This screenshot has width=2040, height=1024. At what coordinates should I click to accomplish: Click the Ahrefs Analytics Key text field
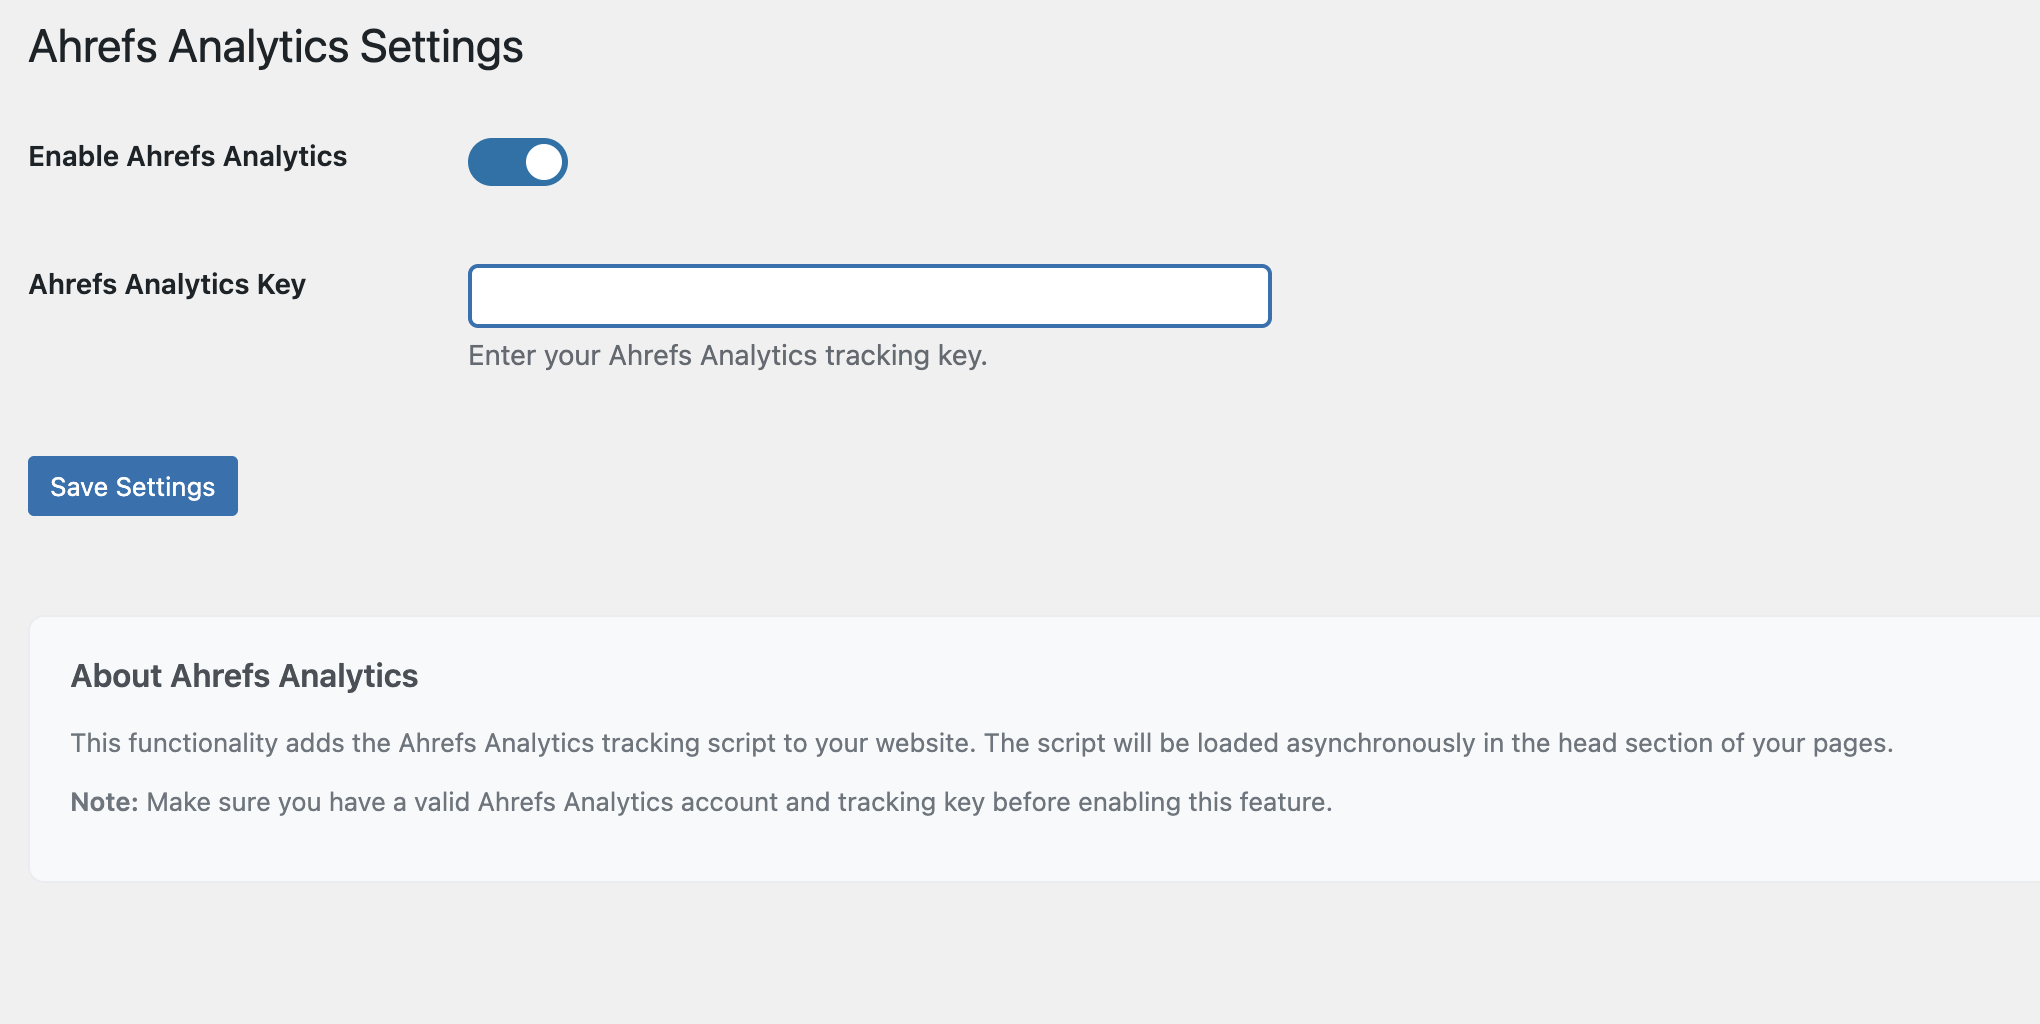pyautogui.click(x=869, y=296)
